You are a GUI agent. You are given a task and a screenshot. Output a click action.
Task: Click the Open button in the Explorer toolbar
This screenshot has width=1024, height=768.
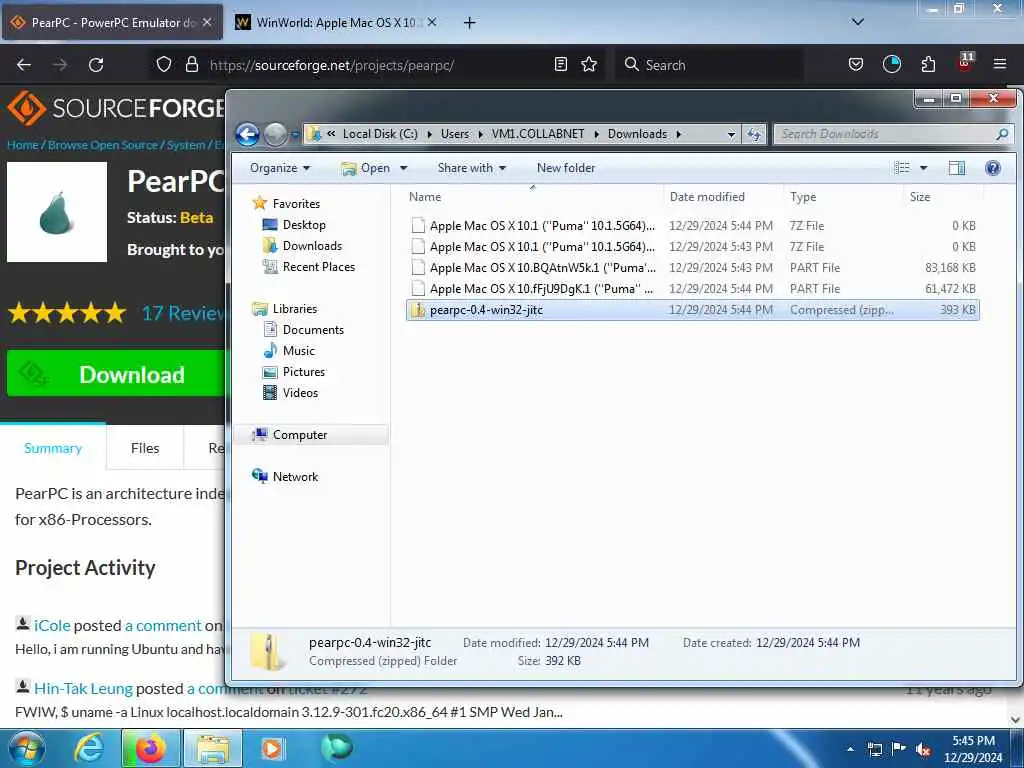pos(366,168)
